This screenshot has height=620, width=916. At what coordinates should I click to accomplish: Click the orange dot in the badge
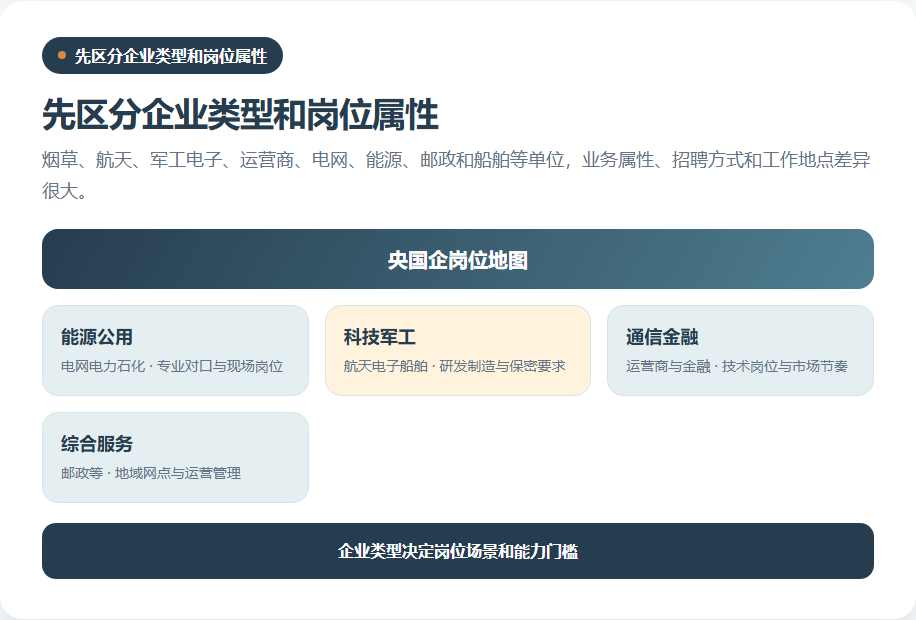pos(62,56)
